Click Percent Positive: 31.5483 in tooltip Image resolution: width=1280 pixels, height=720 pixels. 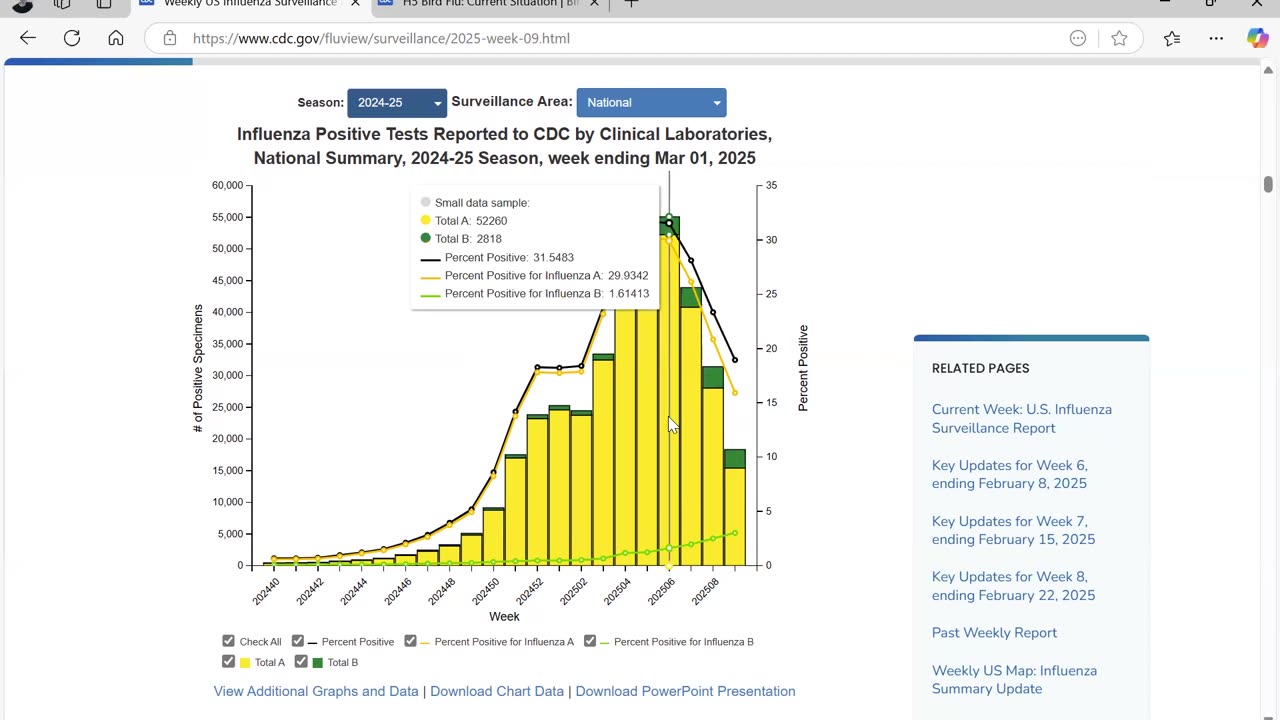(509, 257)
